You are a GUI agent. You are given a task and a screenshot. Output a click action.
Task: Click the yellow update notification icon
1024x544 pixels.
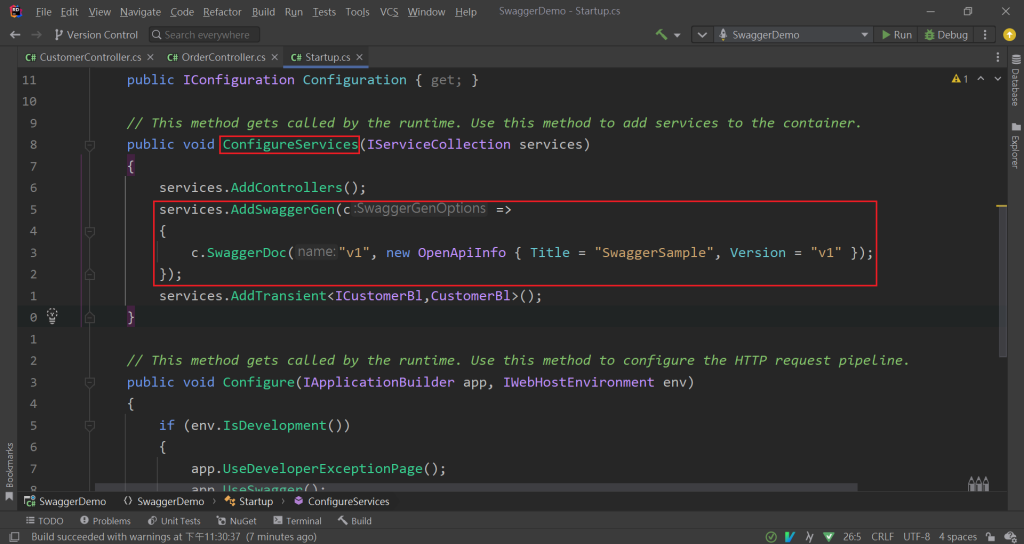pyautogui.click(x=1009, y=35)
